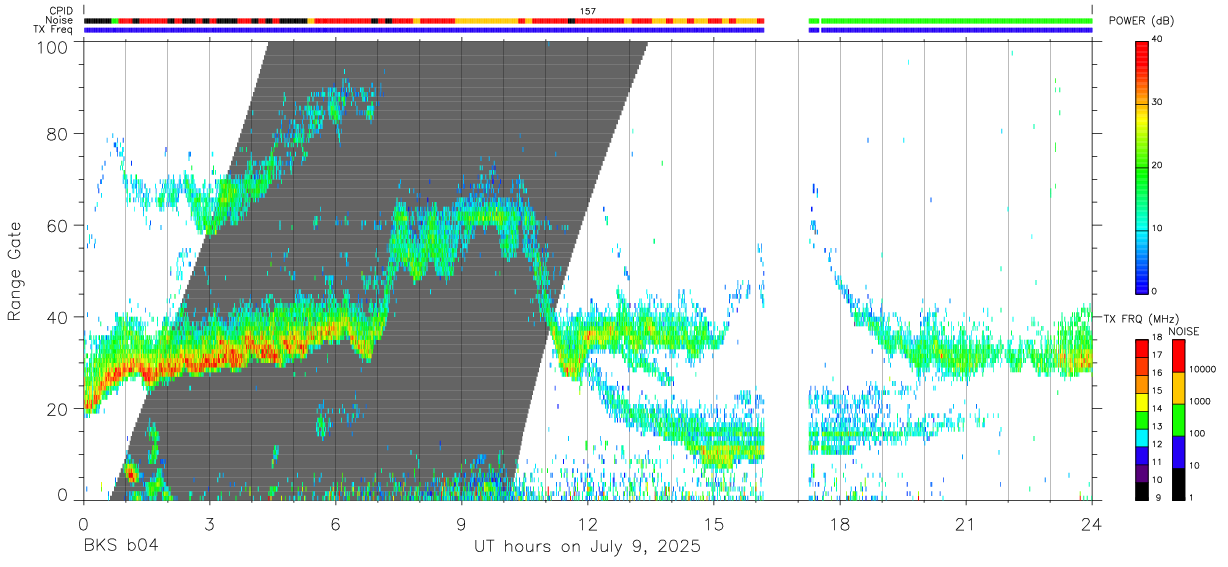1228x567 pixels.
Task: Click the "Noise" row label at top left
Action: [60, 20]
